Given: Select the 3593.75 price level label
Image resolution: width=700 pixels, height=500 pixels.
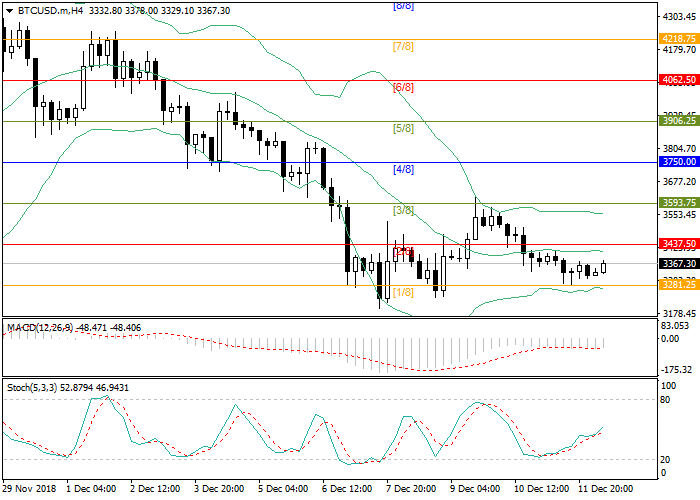Looking at the screenshot, I should pyautogui.click(x=679, y=203).
